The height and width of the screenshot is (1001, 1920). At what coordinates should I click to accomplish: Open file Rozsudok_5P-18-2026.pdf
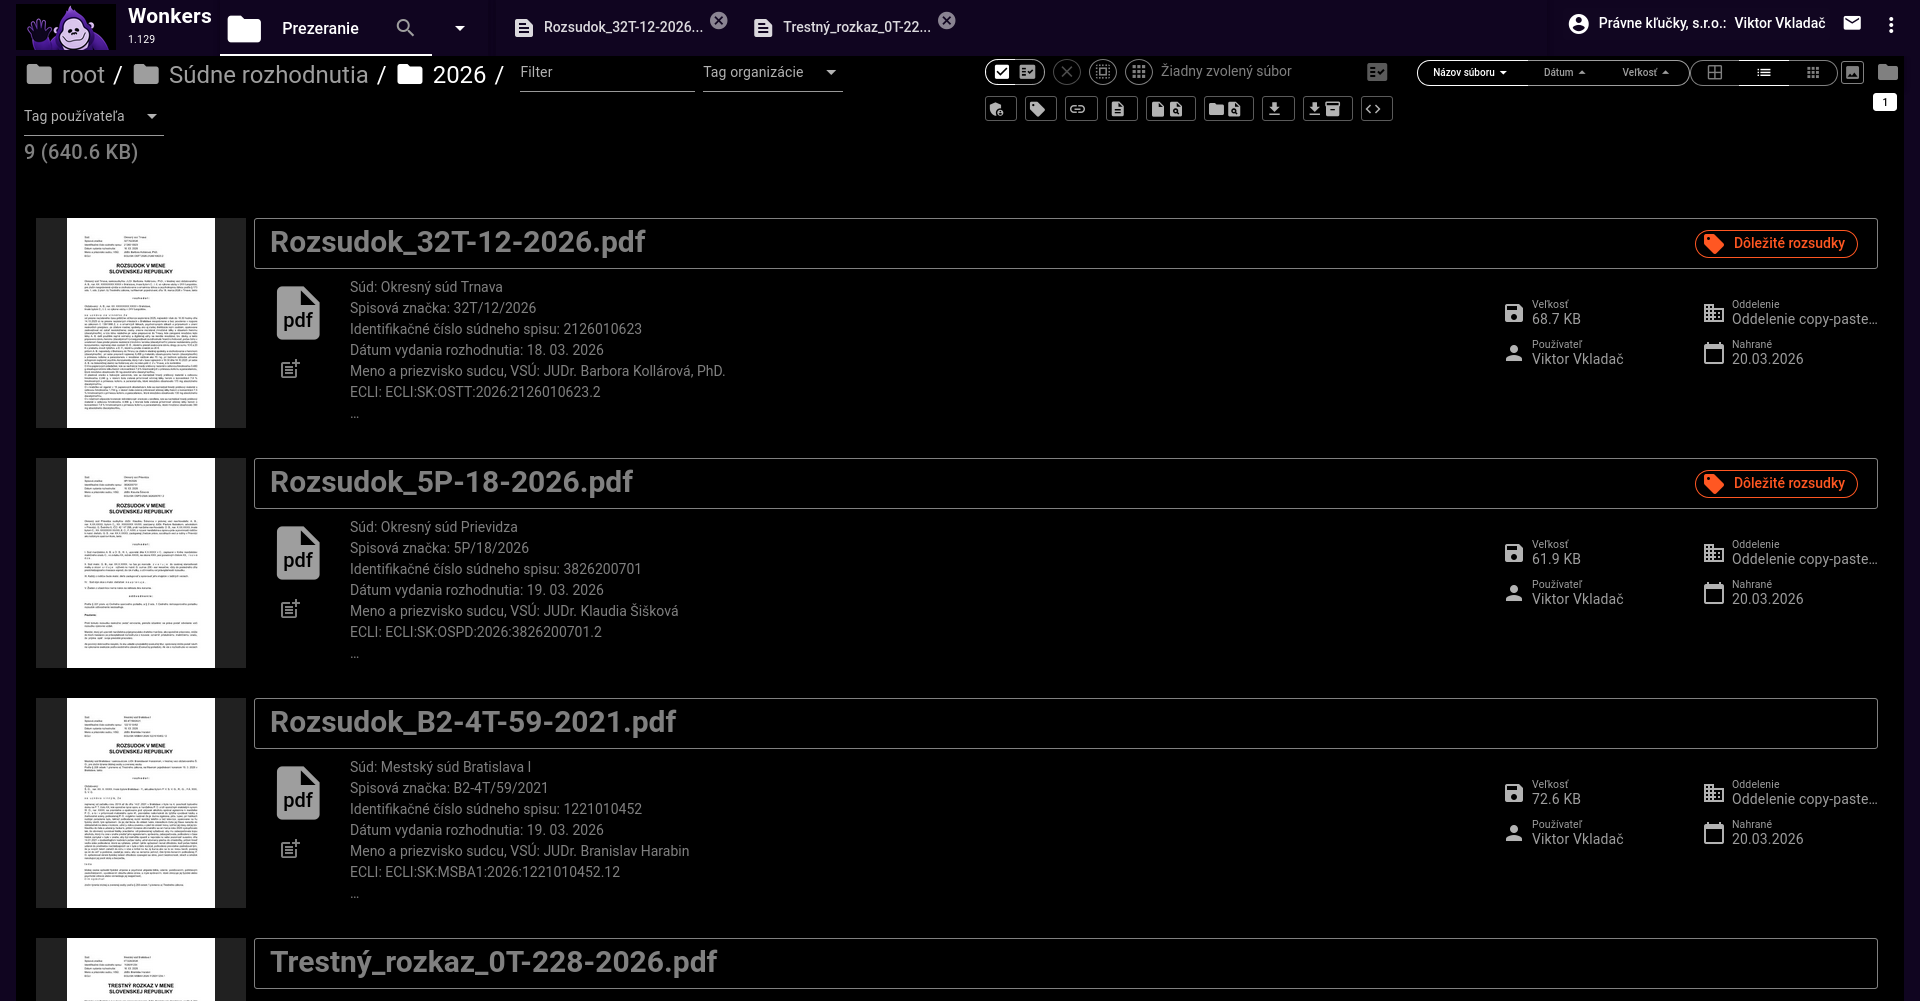tap(451, 482)
